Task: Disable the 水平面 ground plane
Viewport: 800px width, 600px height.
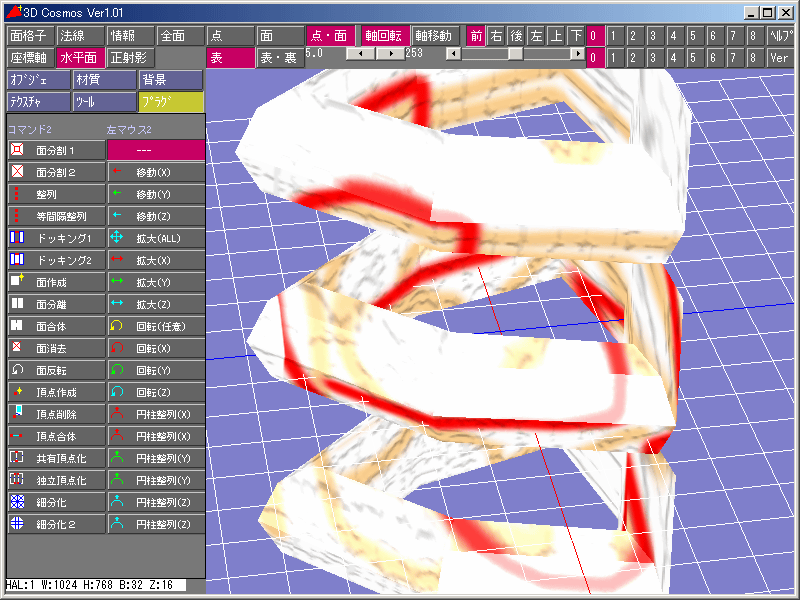Action: tap(81, 58)
